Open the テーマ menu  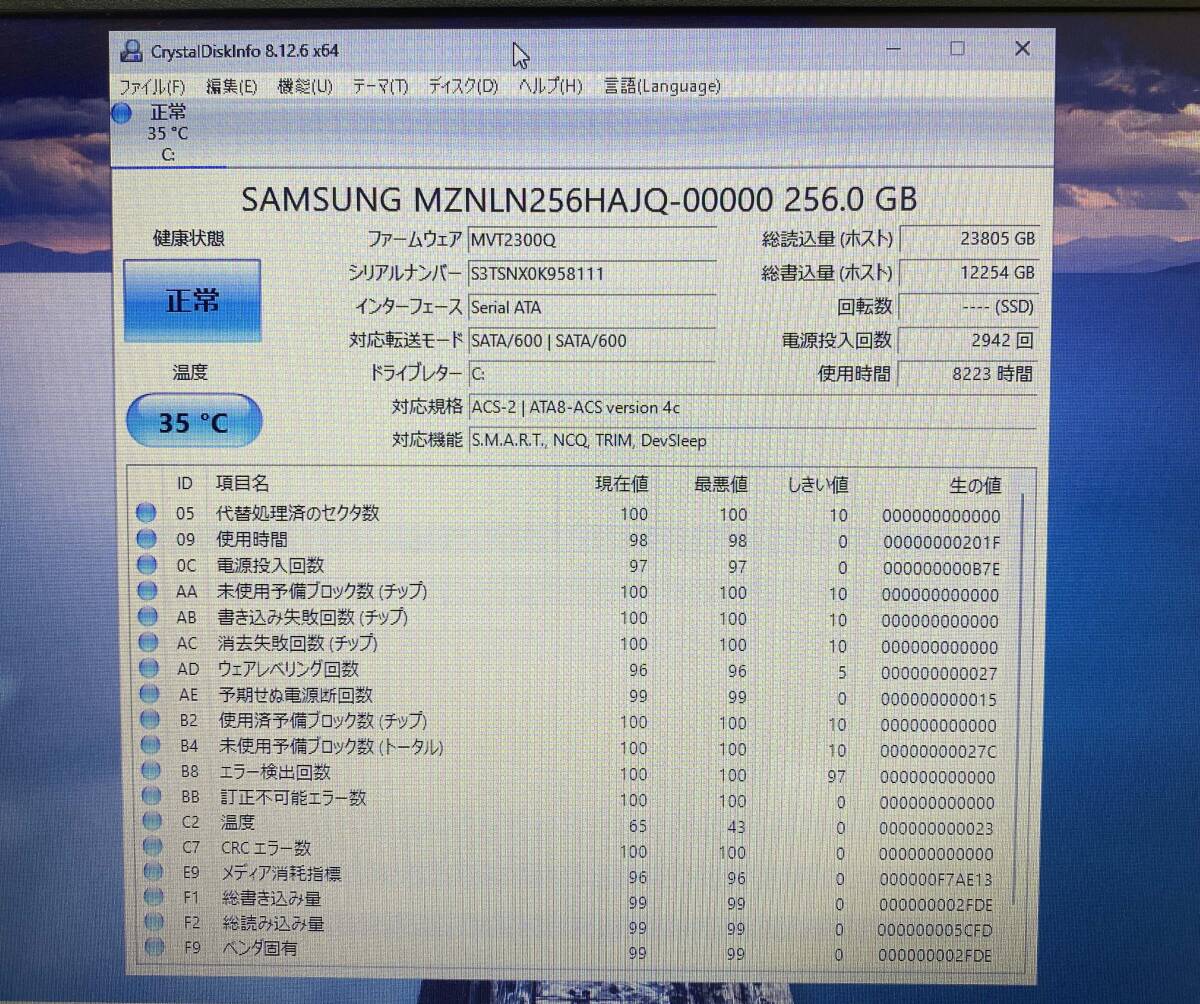tap(378, 87)
